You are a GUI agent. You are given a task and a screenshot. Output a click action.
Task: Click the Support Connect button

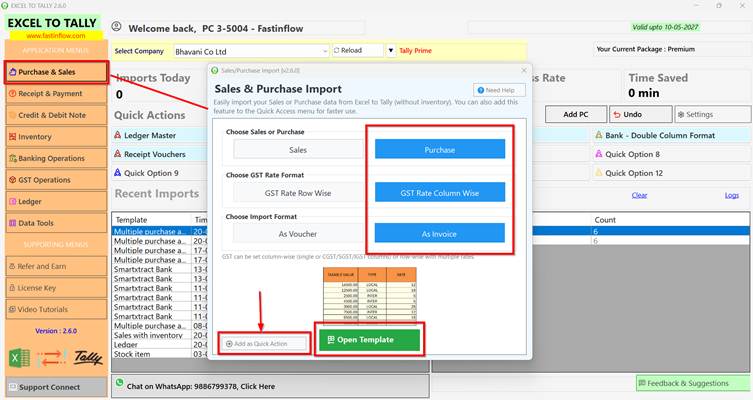[x=56, y=387]
